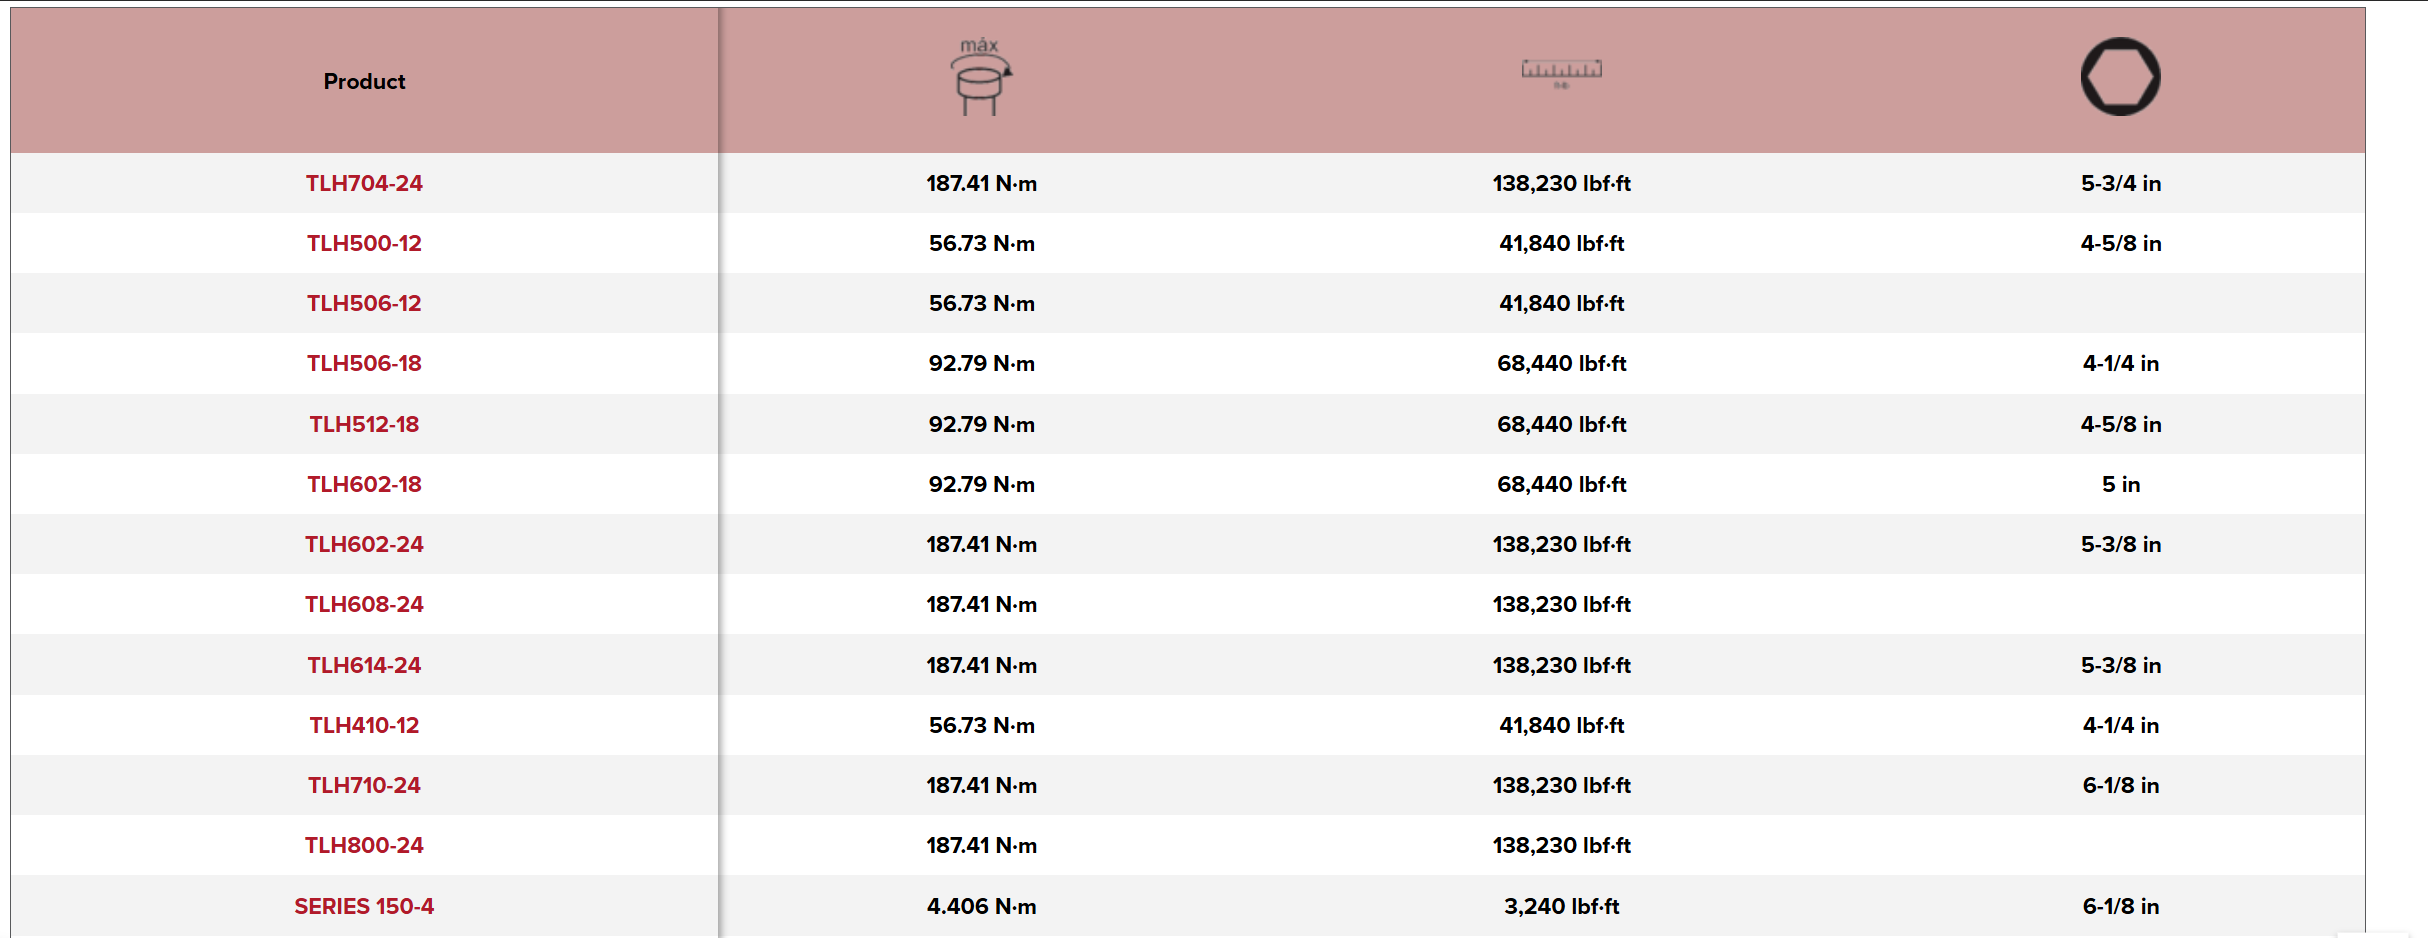Screen dimensions: 2428x938
Task: Open the TLH410-12 product link
Action: 364,725
